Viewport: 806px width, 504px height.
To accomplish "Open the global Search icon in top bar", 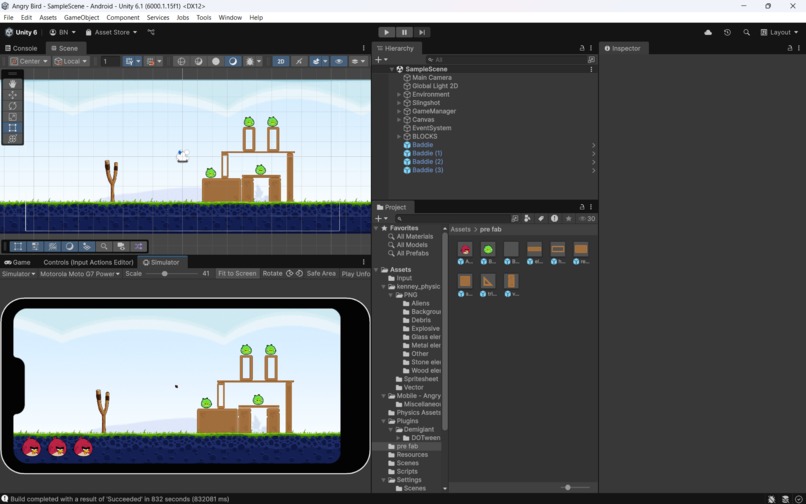I will (x=746, y=32).
